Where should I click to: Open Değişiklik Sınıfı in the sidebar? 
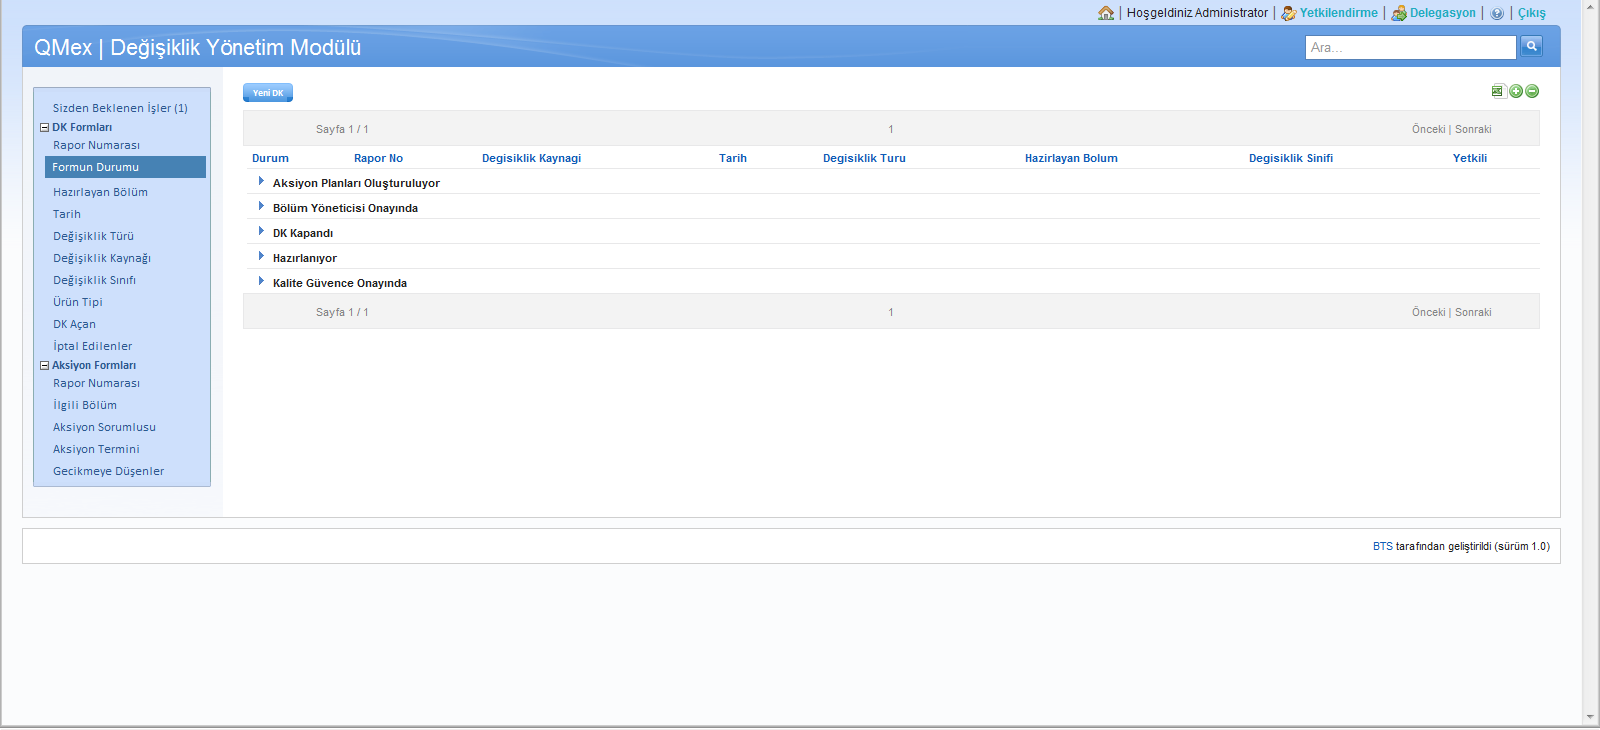[94, 280]
